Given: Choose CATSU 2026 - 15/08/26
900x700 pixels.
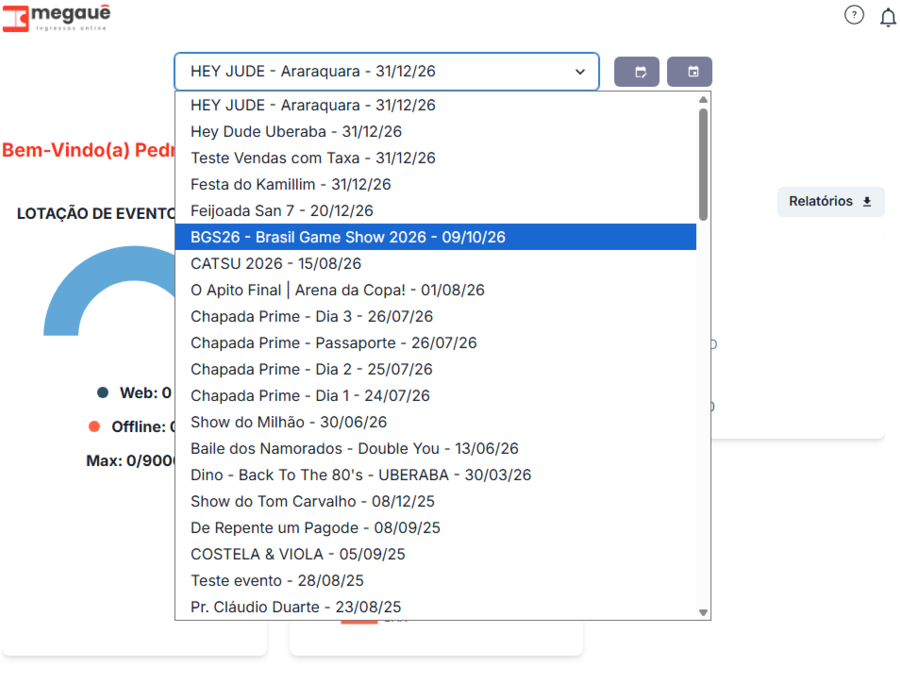Looking at the screenshot, I should (x=436, y=263).
